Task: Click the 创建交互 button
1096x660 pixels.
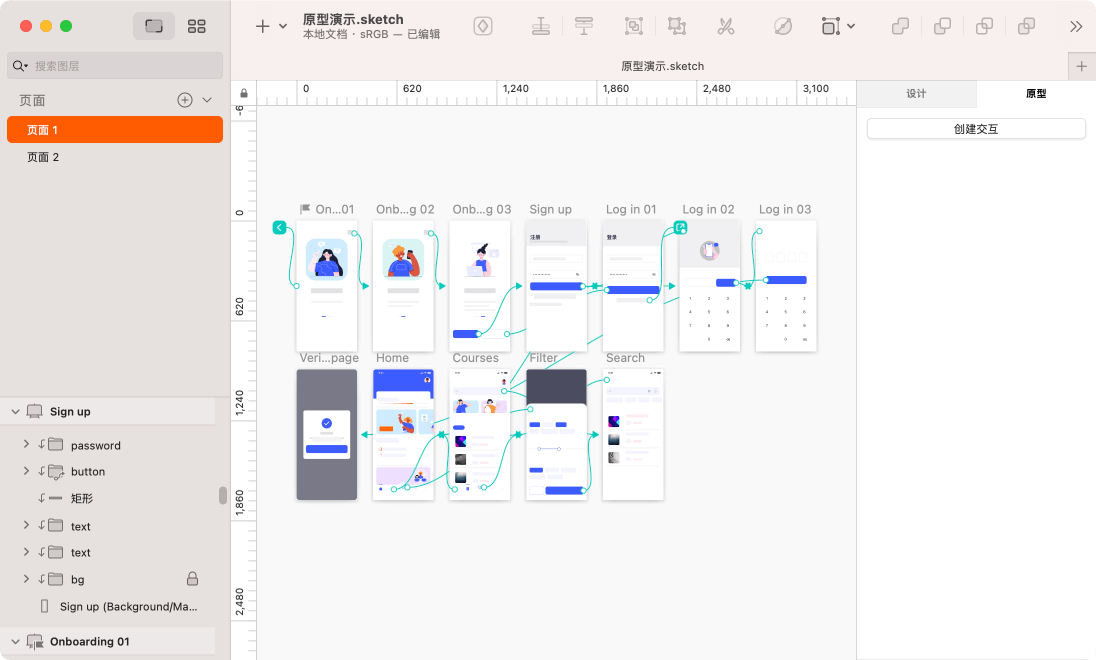Action: click(976, 129)
